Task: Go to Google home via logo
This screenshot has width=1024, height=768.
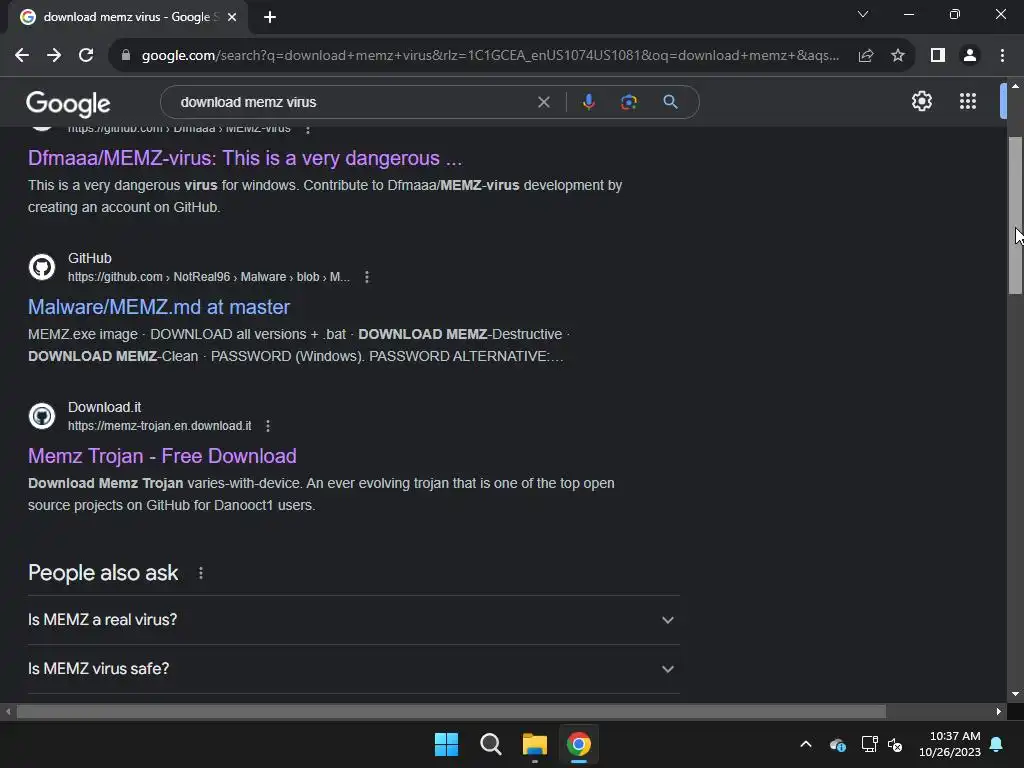Action: pos(68,103)
